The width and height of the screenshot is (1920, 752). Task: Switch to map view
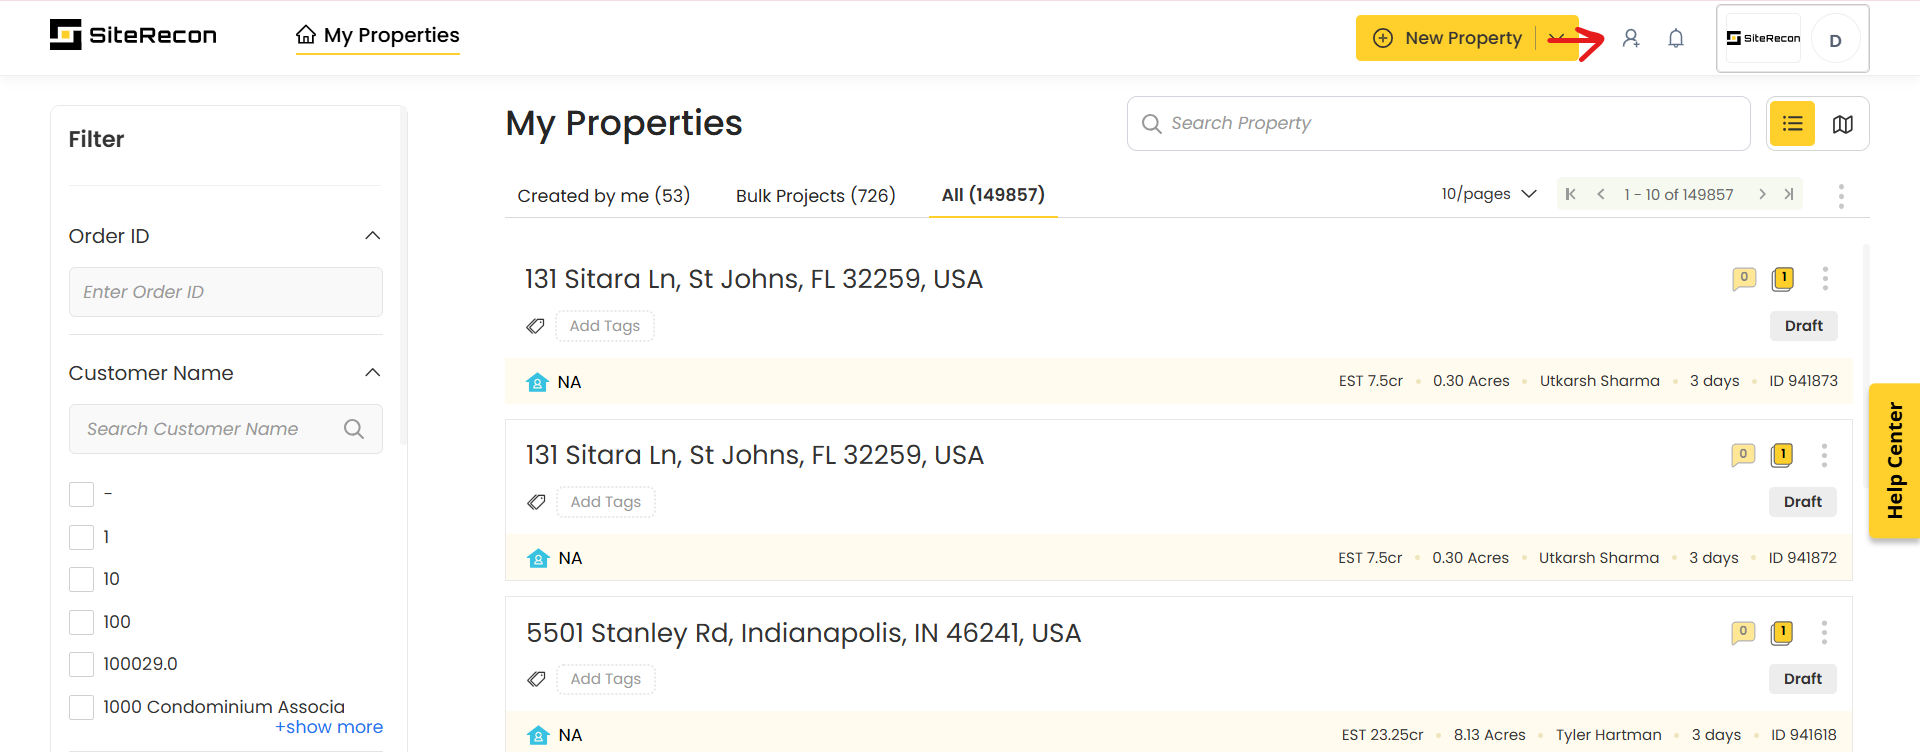1842,124
